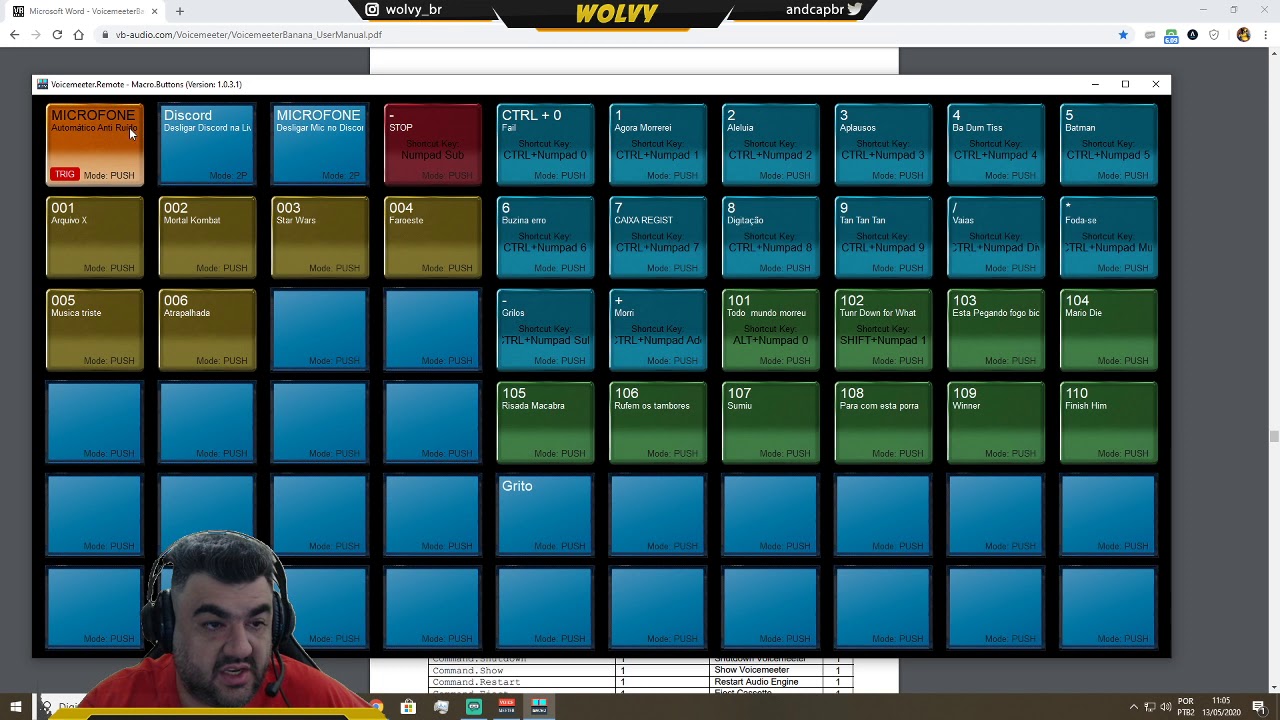Trigger the 109 Winner macro button
The image size is (1280, 720).
tap(996, 422)
